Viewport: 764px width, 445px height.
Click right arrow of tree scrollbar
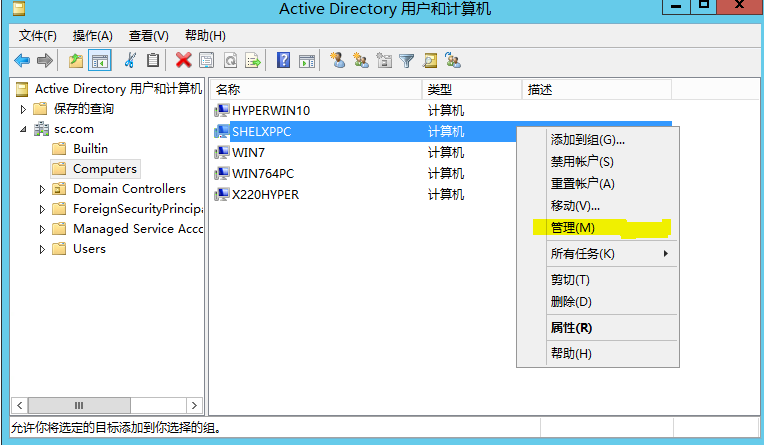click(x=194, y=406)
